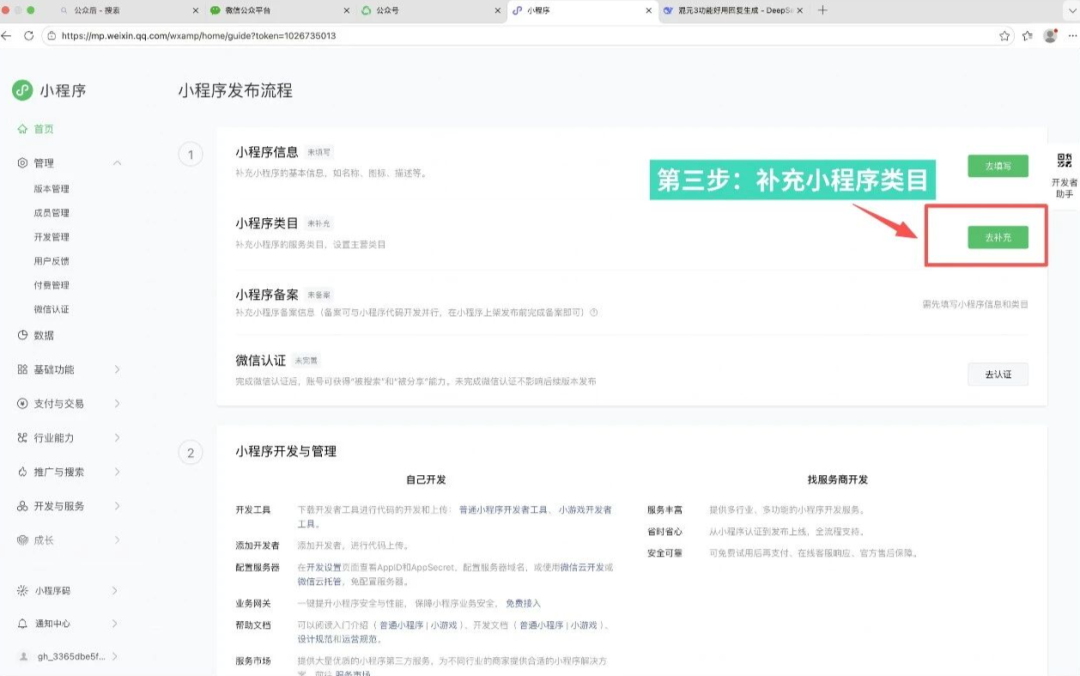
Task: Expand the account gh_3365dbe5f chevron
Action: click(115, 657)
